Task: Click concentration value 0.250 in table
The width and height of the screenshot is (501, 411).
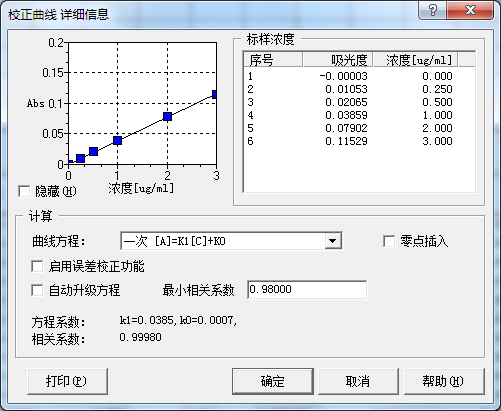Action: point(437,89)
